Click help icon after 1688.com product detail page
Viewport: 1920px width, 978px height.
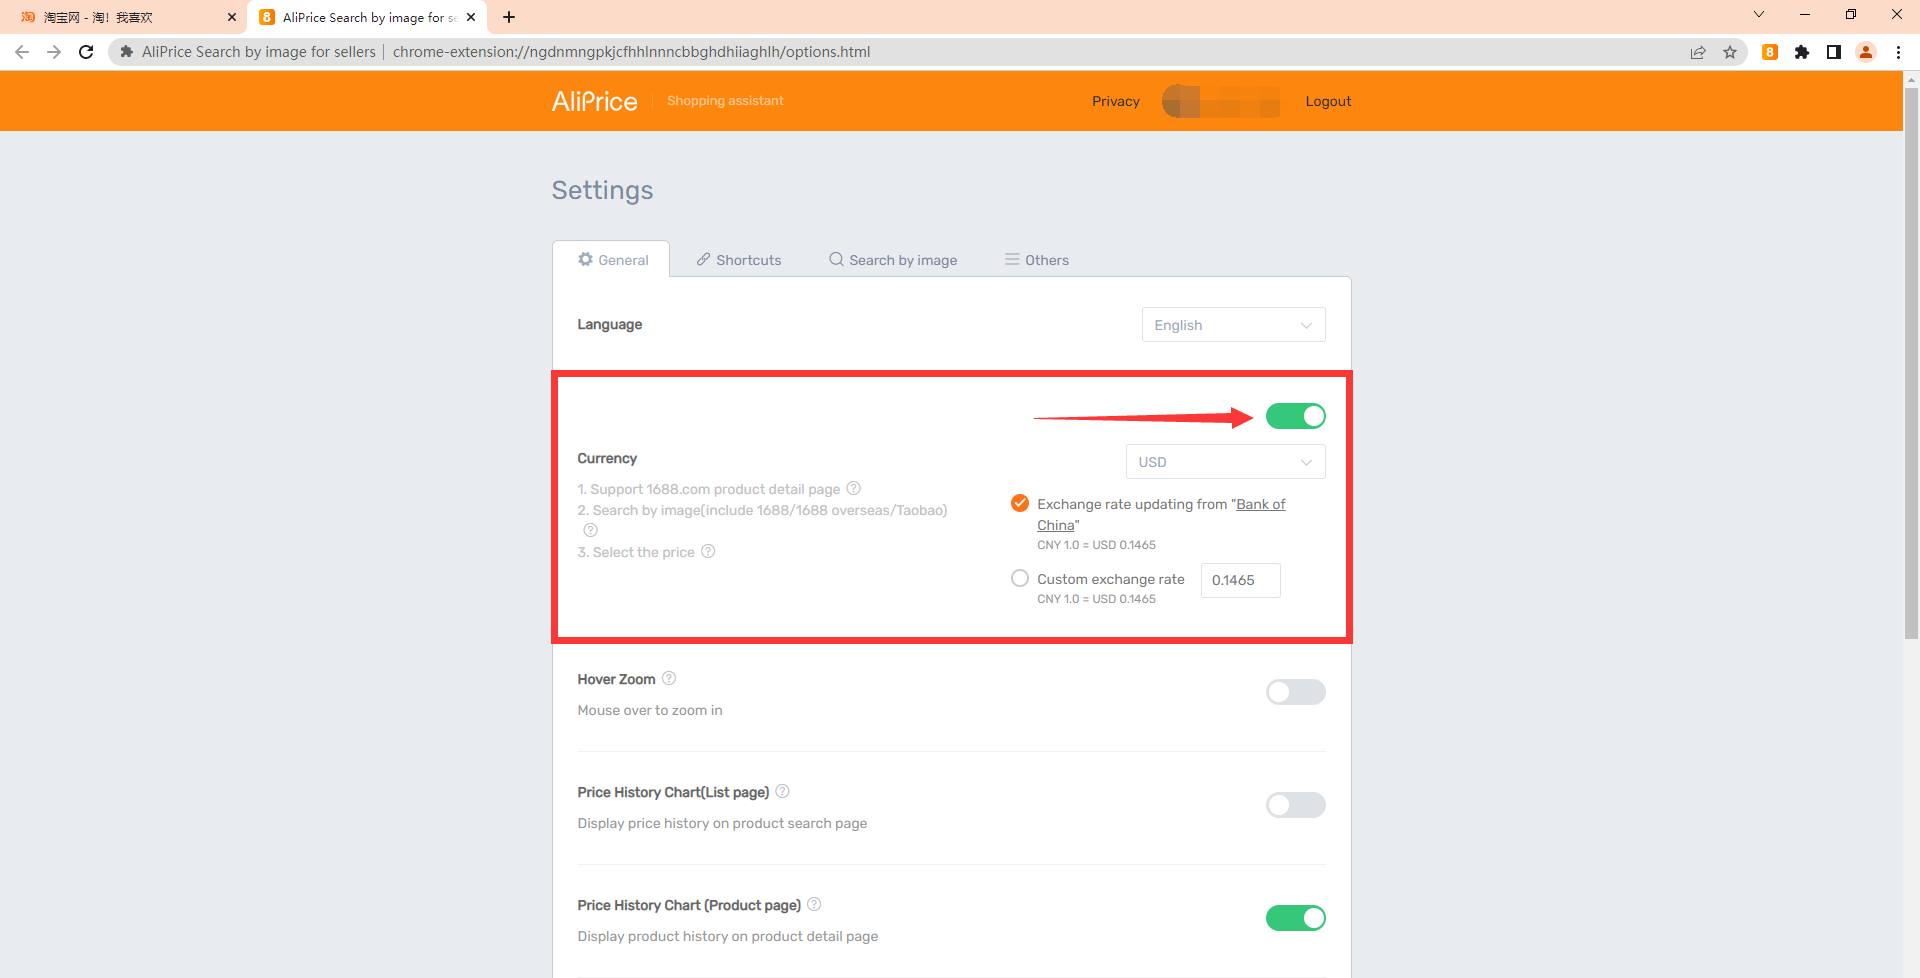[853, 488]
